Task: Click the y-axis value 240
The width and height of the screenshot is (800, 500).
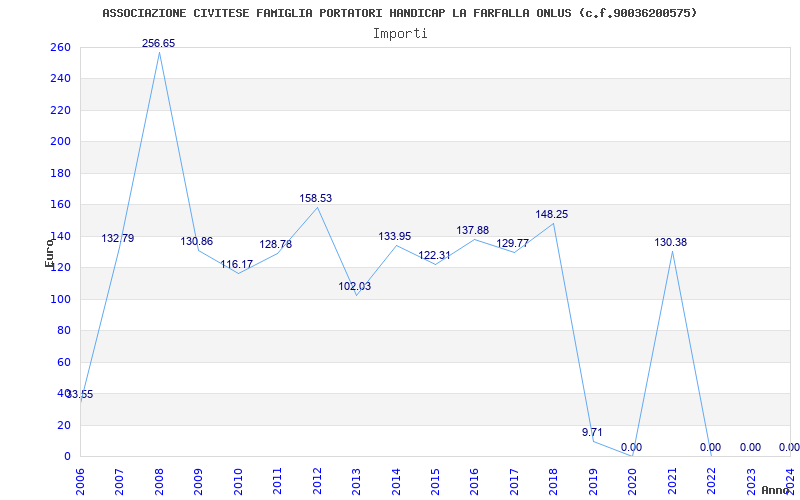Action: [60, 79]
